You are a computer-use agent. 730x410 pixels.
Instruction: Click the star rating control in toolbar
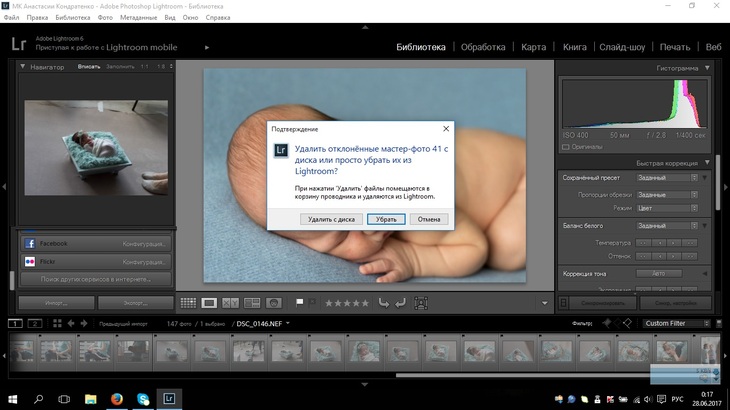coord(347,302)
